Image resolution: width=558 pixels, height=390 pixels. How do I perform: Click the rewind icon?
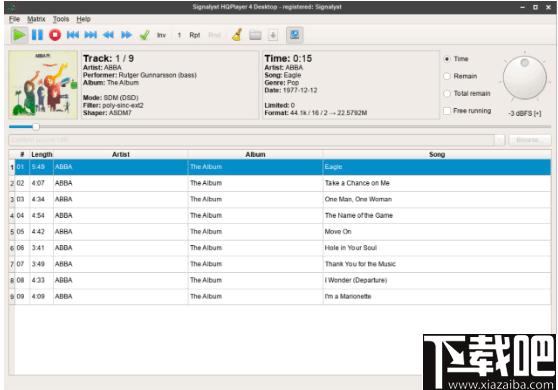108,35
